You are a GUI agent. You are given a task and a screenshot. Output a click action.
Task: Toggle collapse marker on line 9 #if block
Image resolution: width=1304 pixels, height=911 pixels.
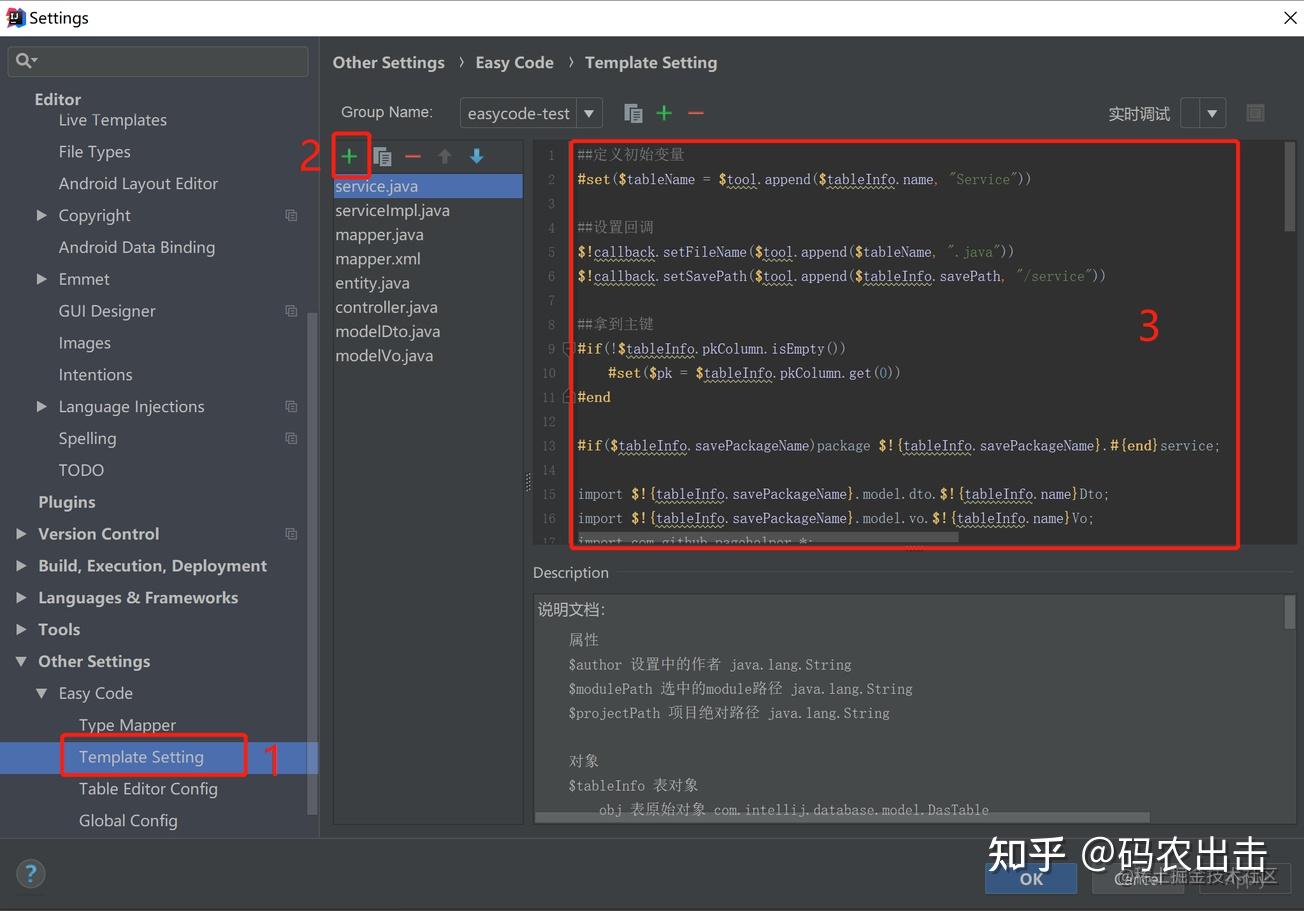point(567,347)
